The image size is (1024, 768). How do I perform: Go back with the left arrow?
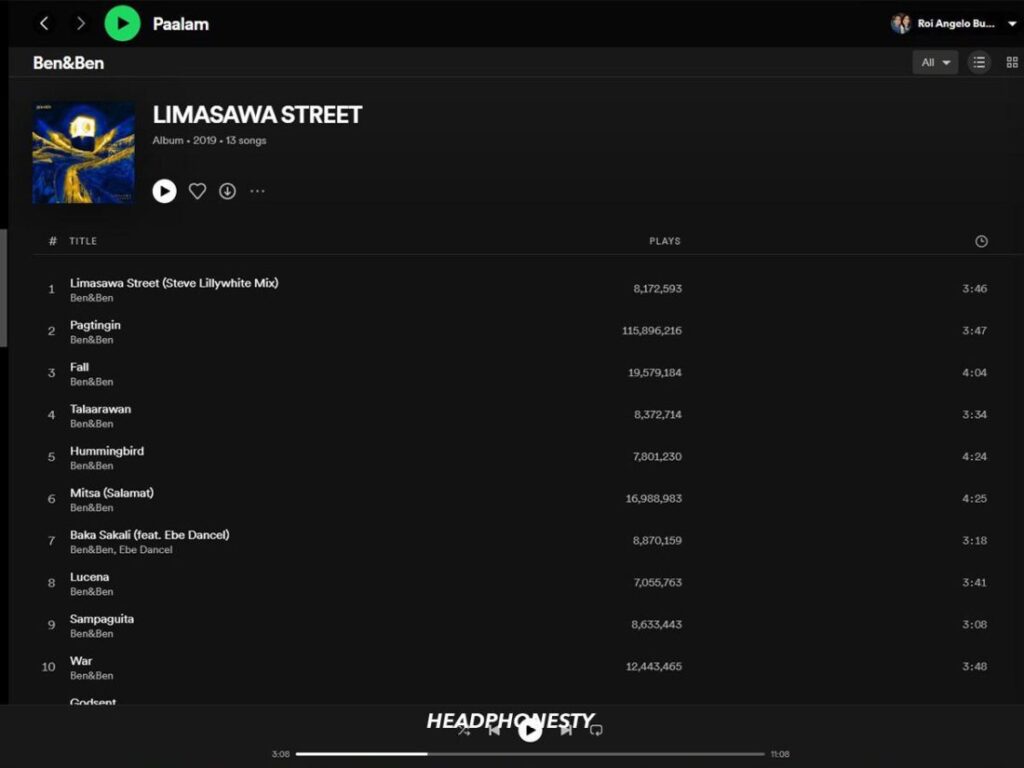click(x=44, y=24)
